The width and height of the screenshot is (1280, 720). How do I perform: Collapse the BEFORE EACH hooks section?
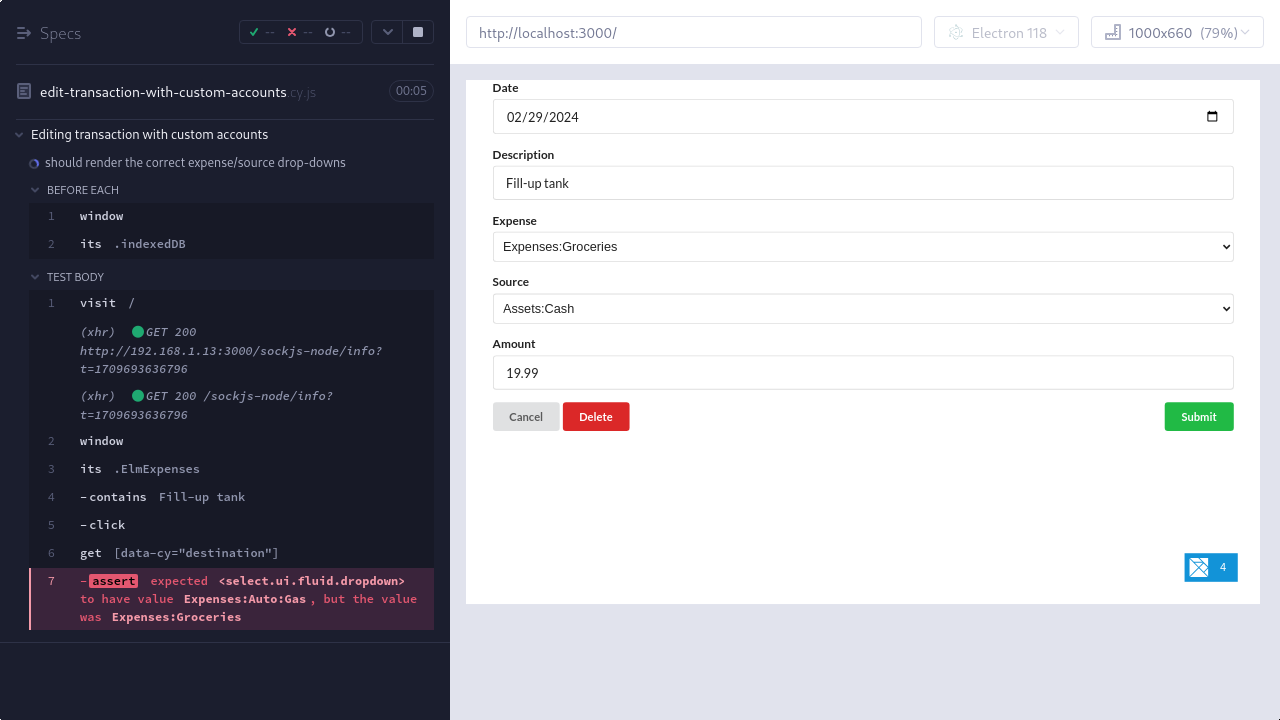click(36, 190)
